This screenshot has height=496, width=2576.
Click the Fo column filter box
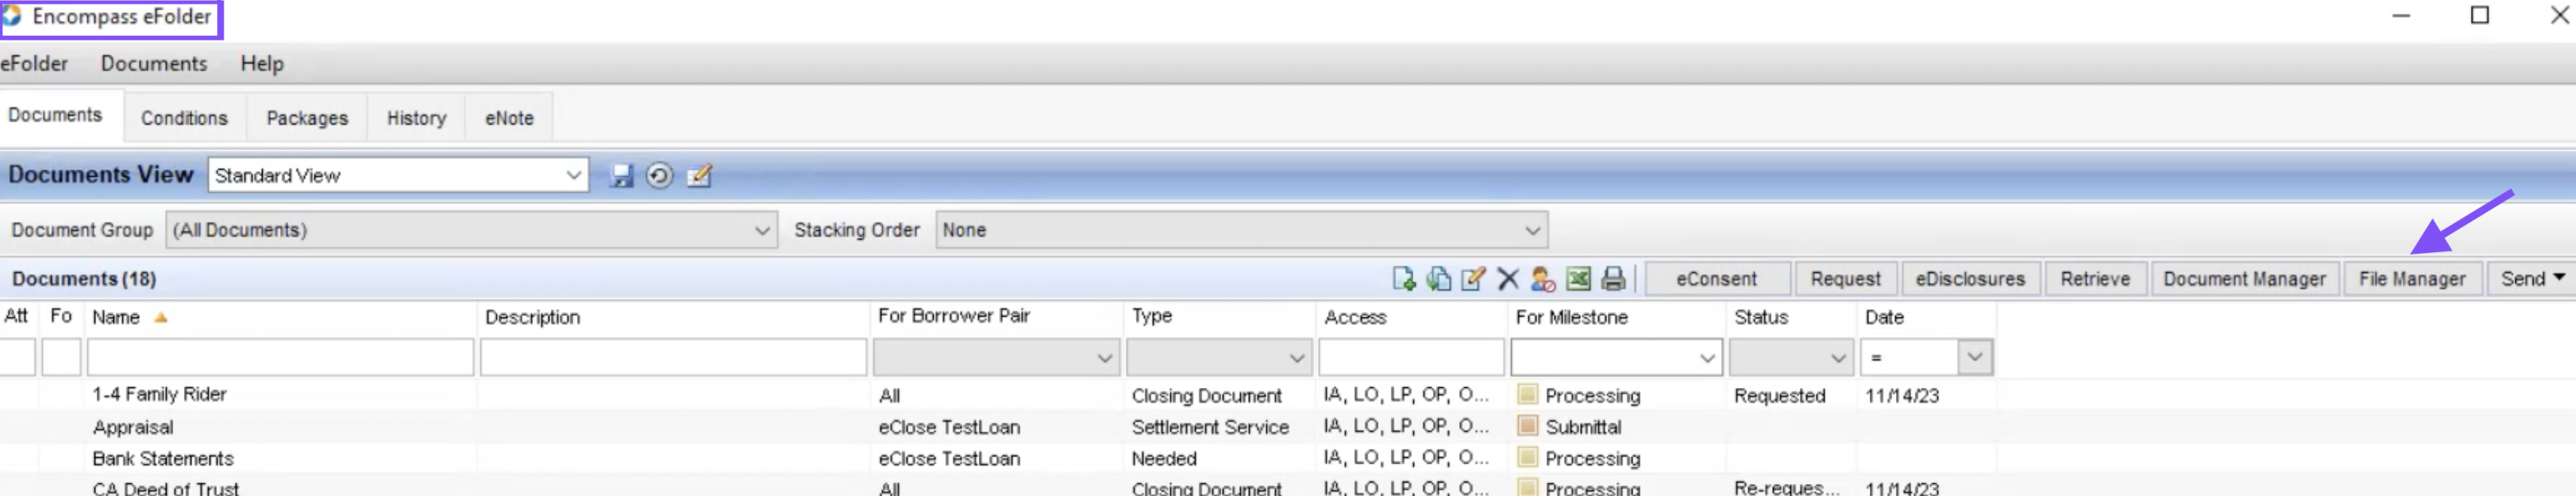click(x=61, y=358)
